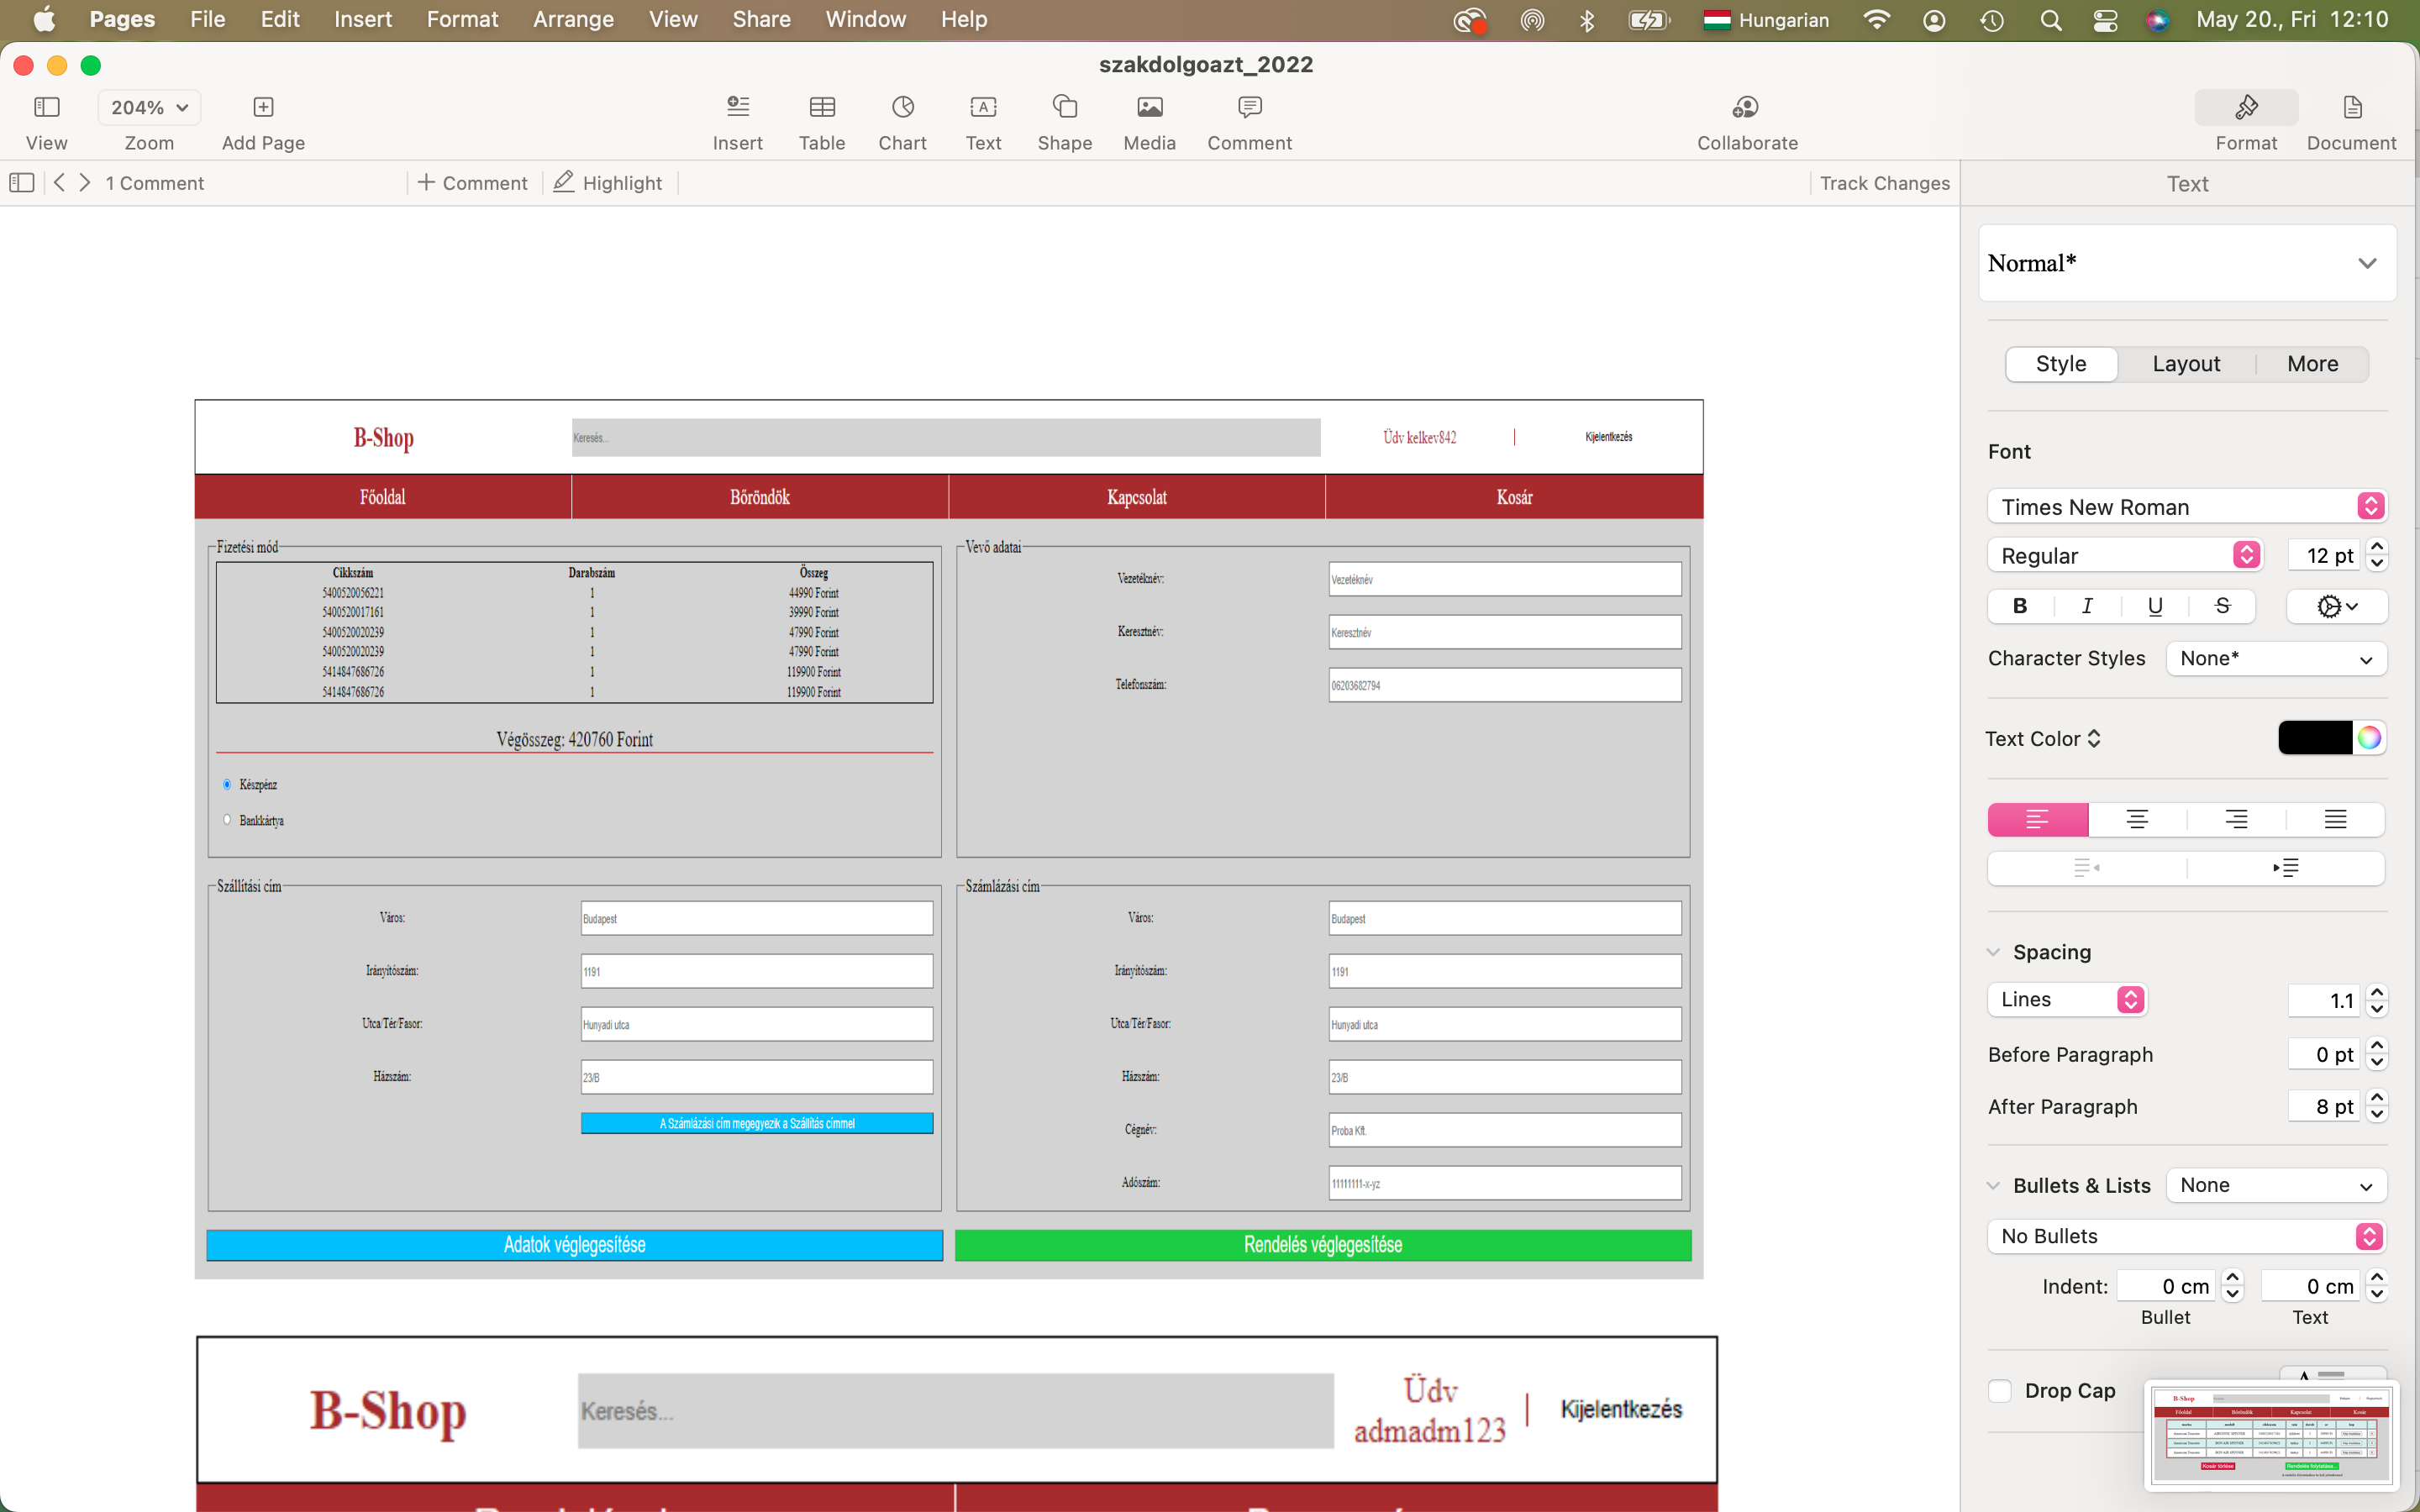Image resolution: width=2420 pixels, height=1512 pixels.
Task: Select the Style tab
Action: pos(2061,364)
